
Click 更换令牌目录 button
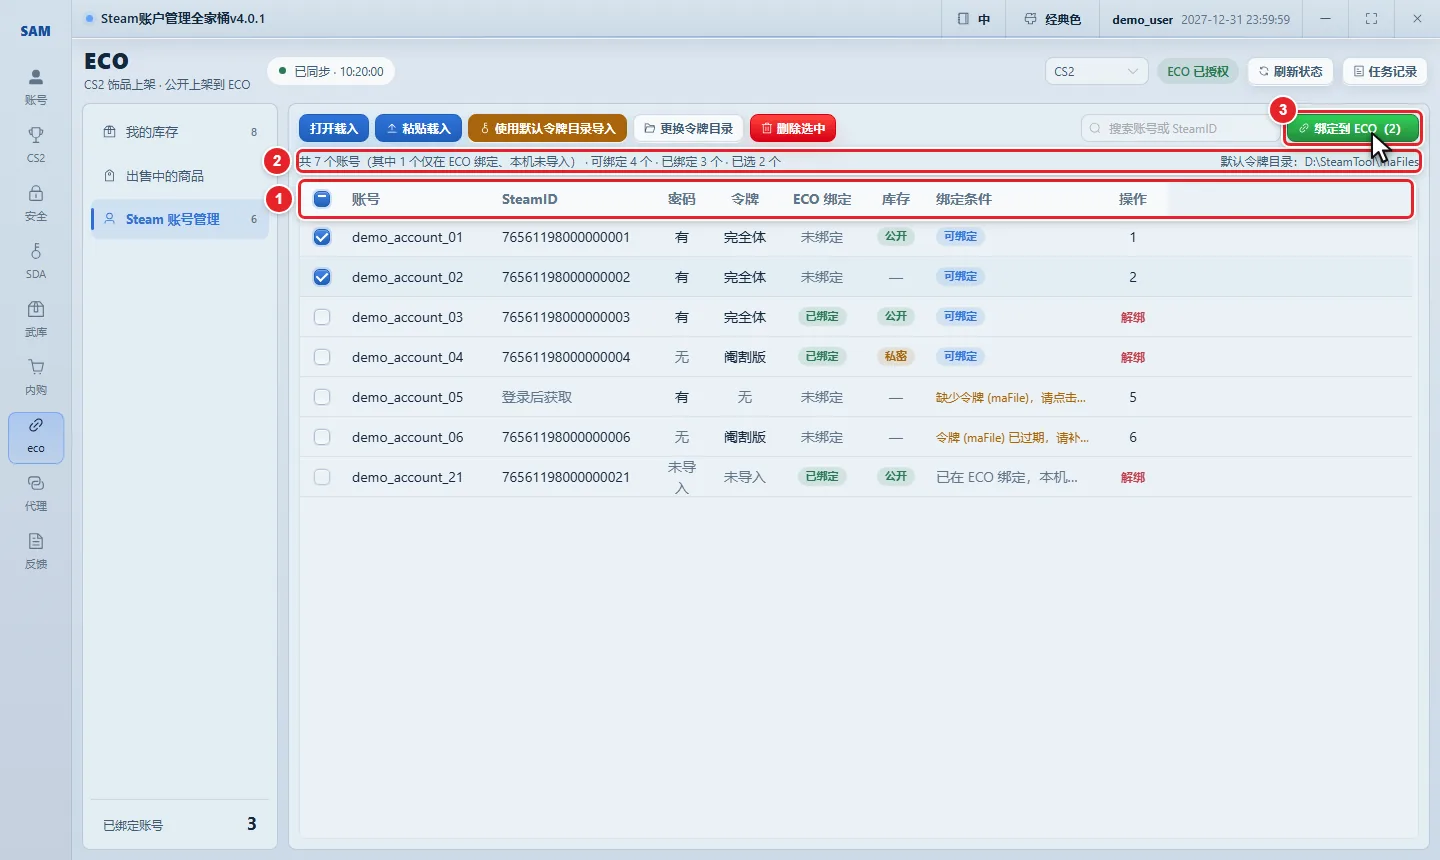[688, 128]
